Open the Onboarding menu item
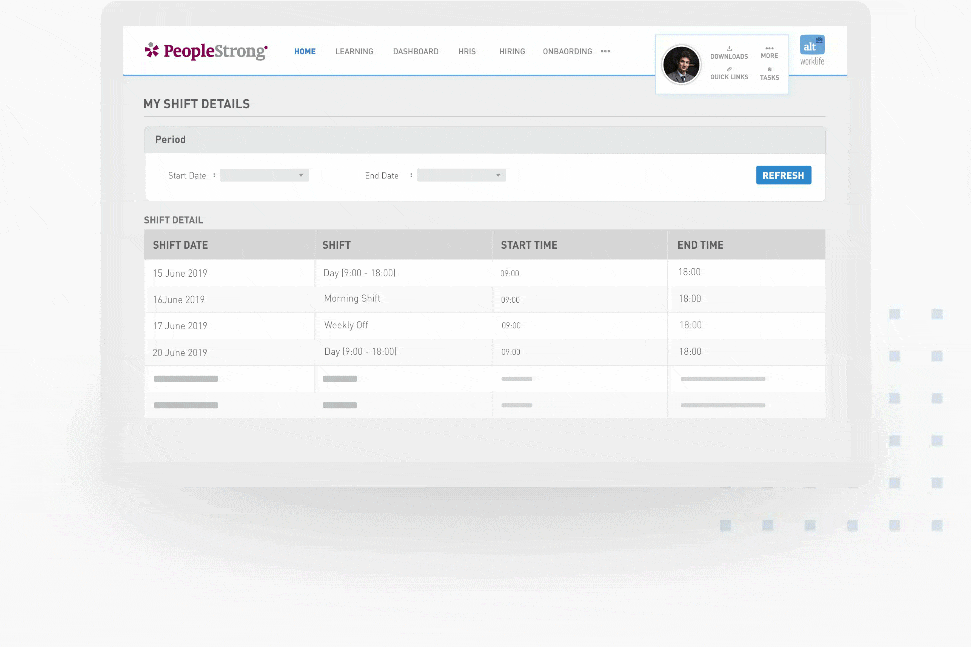971x647 pixels. 567,51
